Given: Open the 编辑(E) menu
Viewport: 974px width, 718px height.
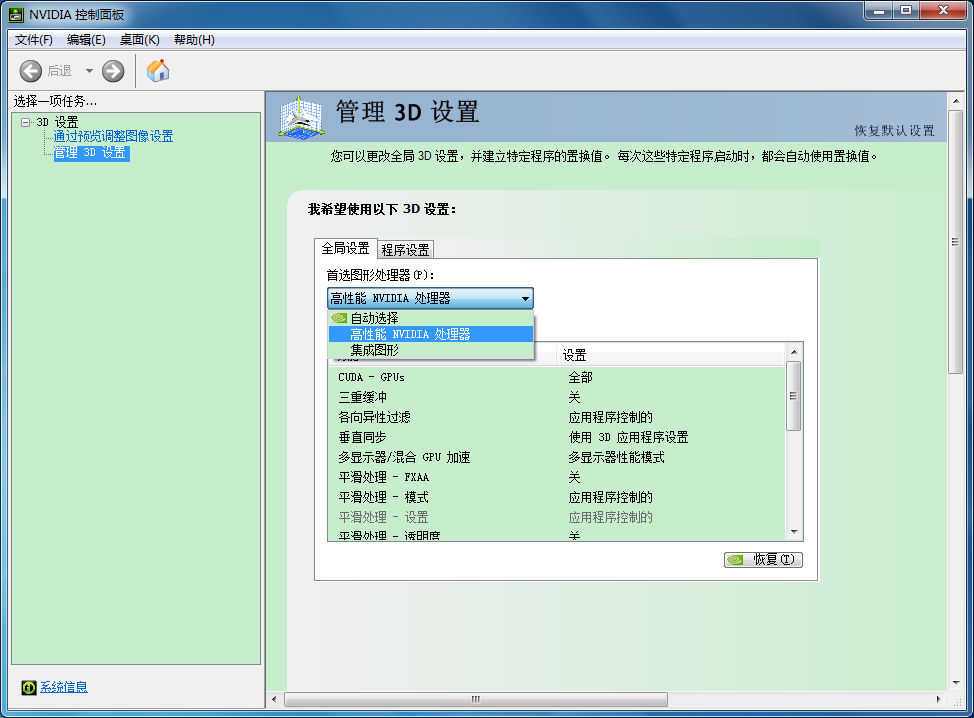Looking at the screenshot, I should coord(86,40).
